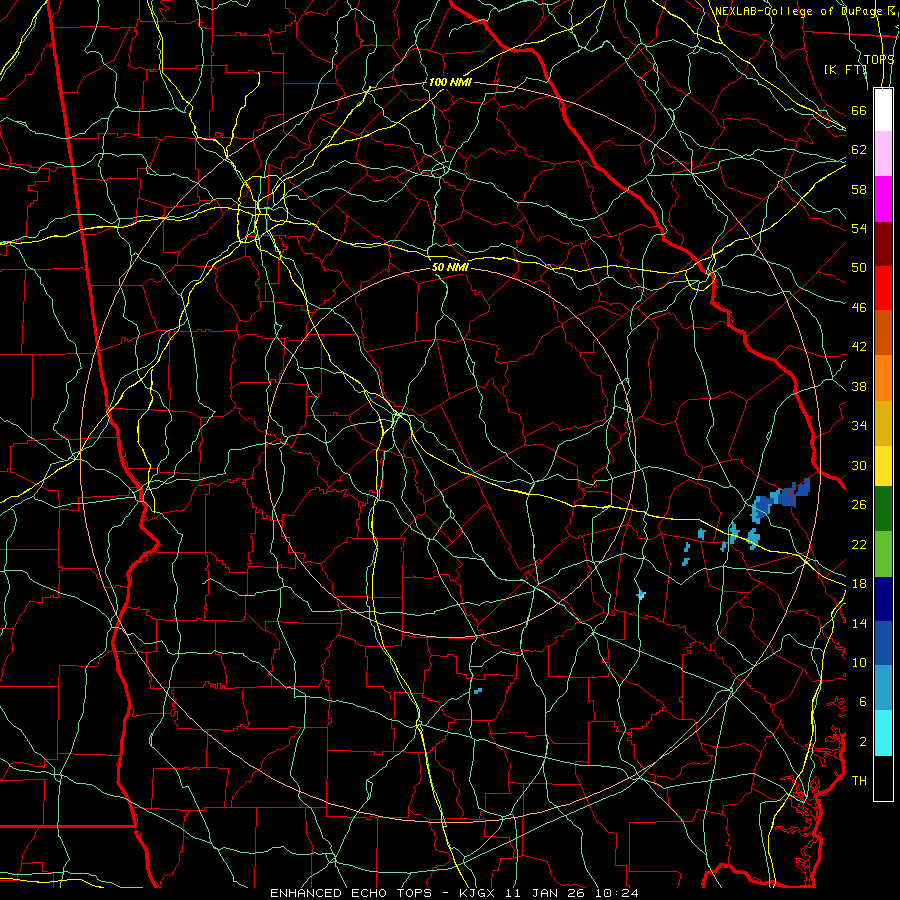The width and height of the screenshot is (900, 900).
Task: Click the bright red legend swatch between 50 and 46
Action: point(883,288)
